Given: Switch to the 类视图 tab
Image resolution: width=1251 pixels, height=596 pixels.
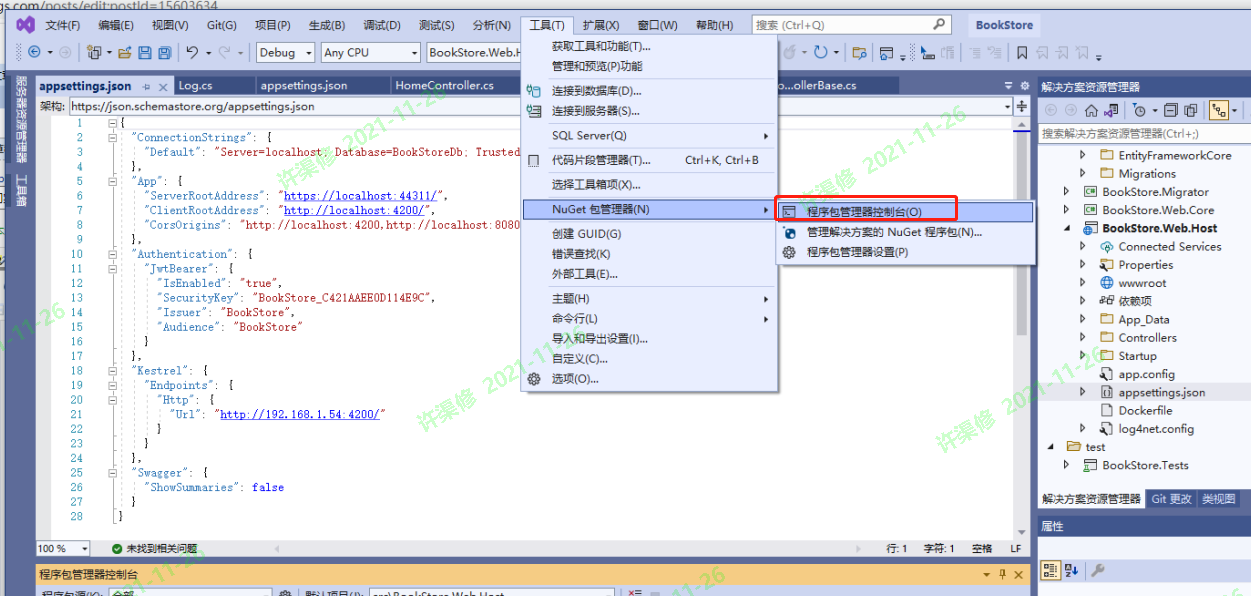Looking at the screenshot, I should (1219, 499).
